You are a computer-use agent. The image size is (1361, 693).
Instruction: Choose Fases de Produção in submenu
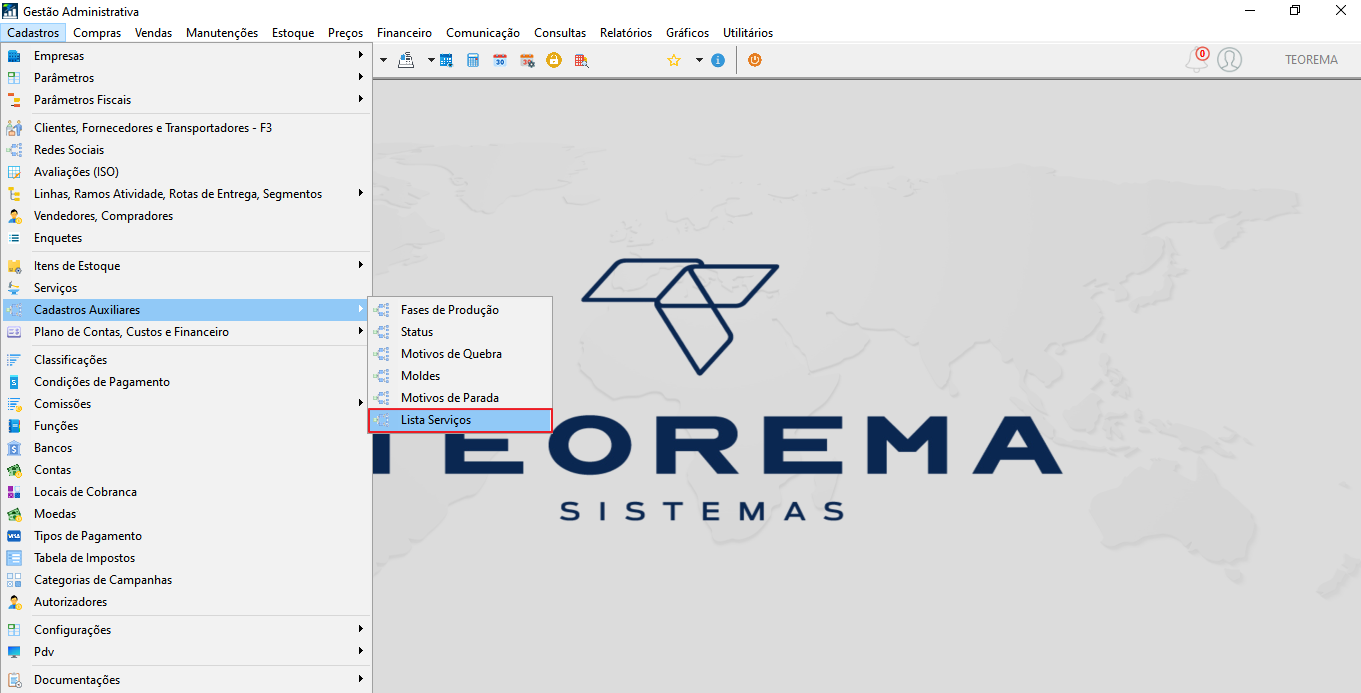click(460, 310)
